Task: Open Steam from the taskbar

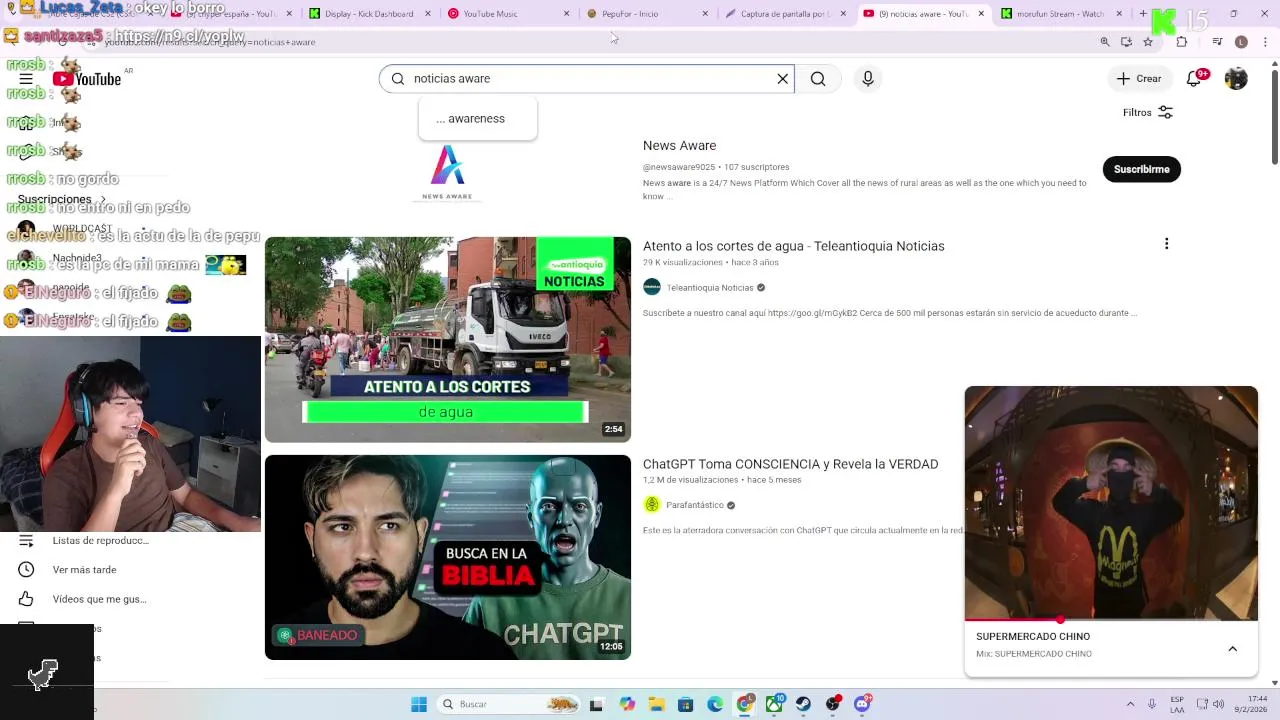Action: pos(803,704)
